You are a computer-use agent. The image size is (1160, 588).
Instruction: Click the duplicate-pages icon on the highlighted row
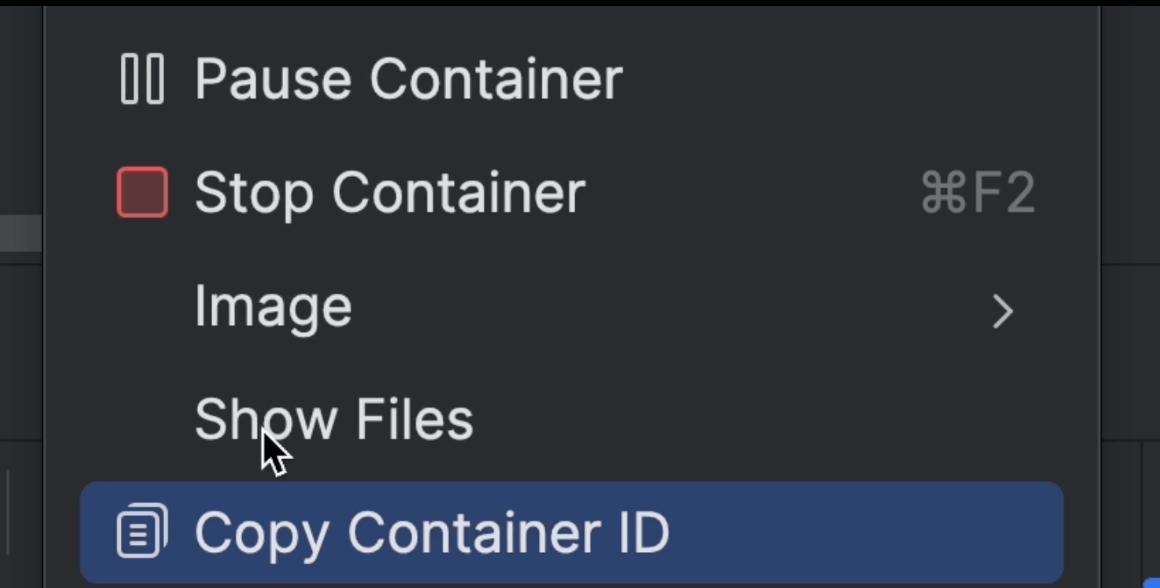coord(140,530)
